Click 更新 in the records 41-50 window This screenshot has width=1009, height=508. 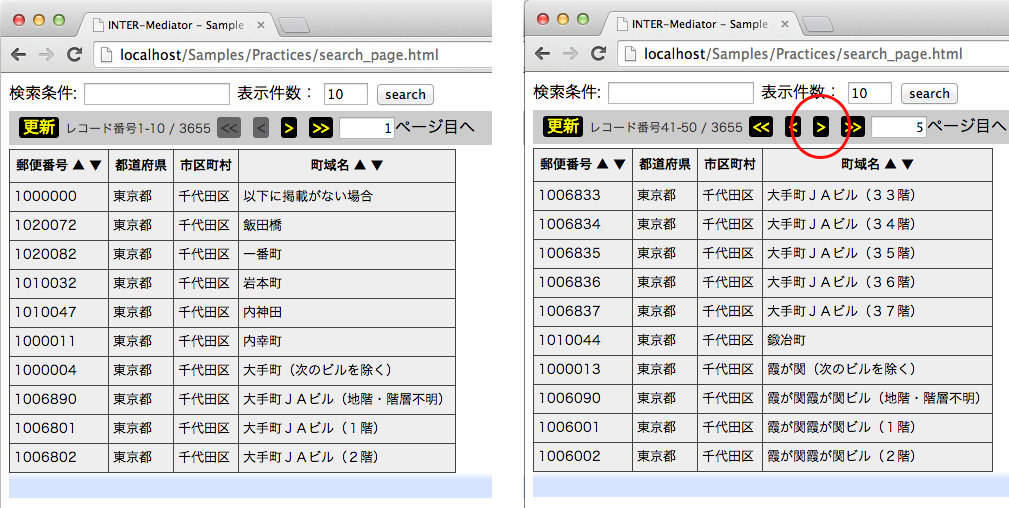click(562, 127)
